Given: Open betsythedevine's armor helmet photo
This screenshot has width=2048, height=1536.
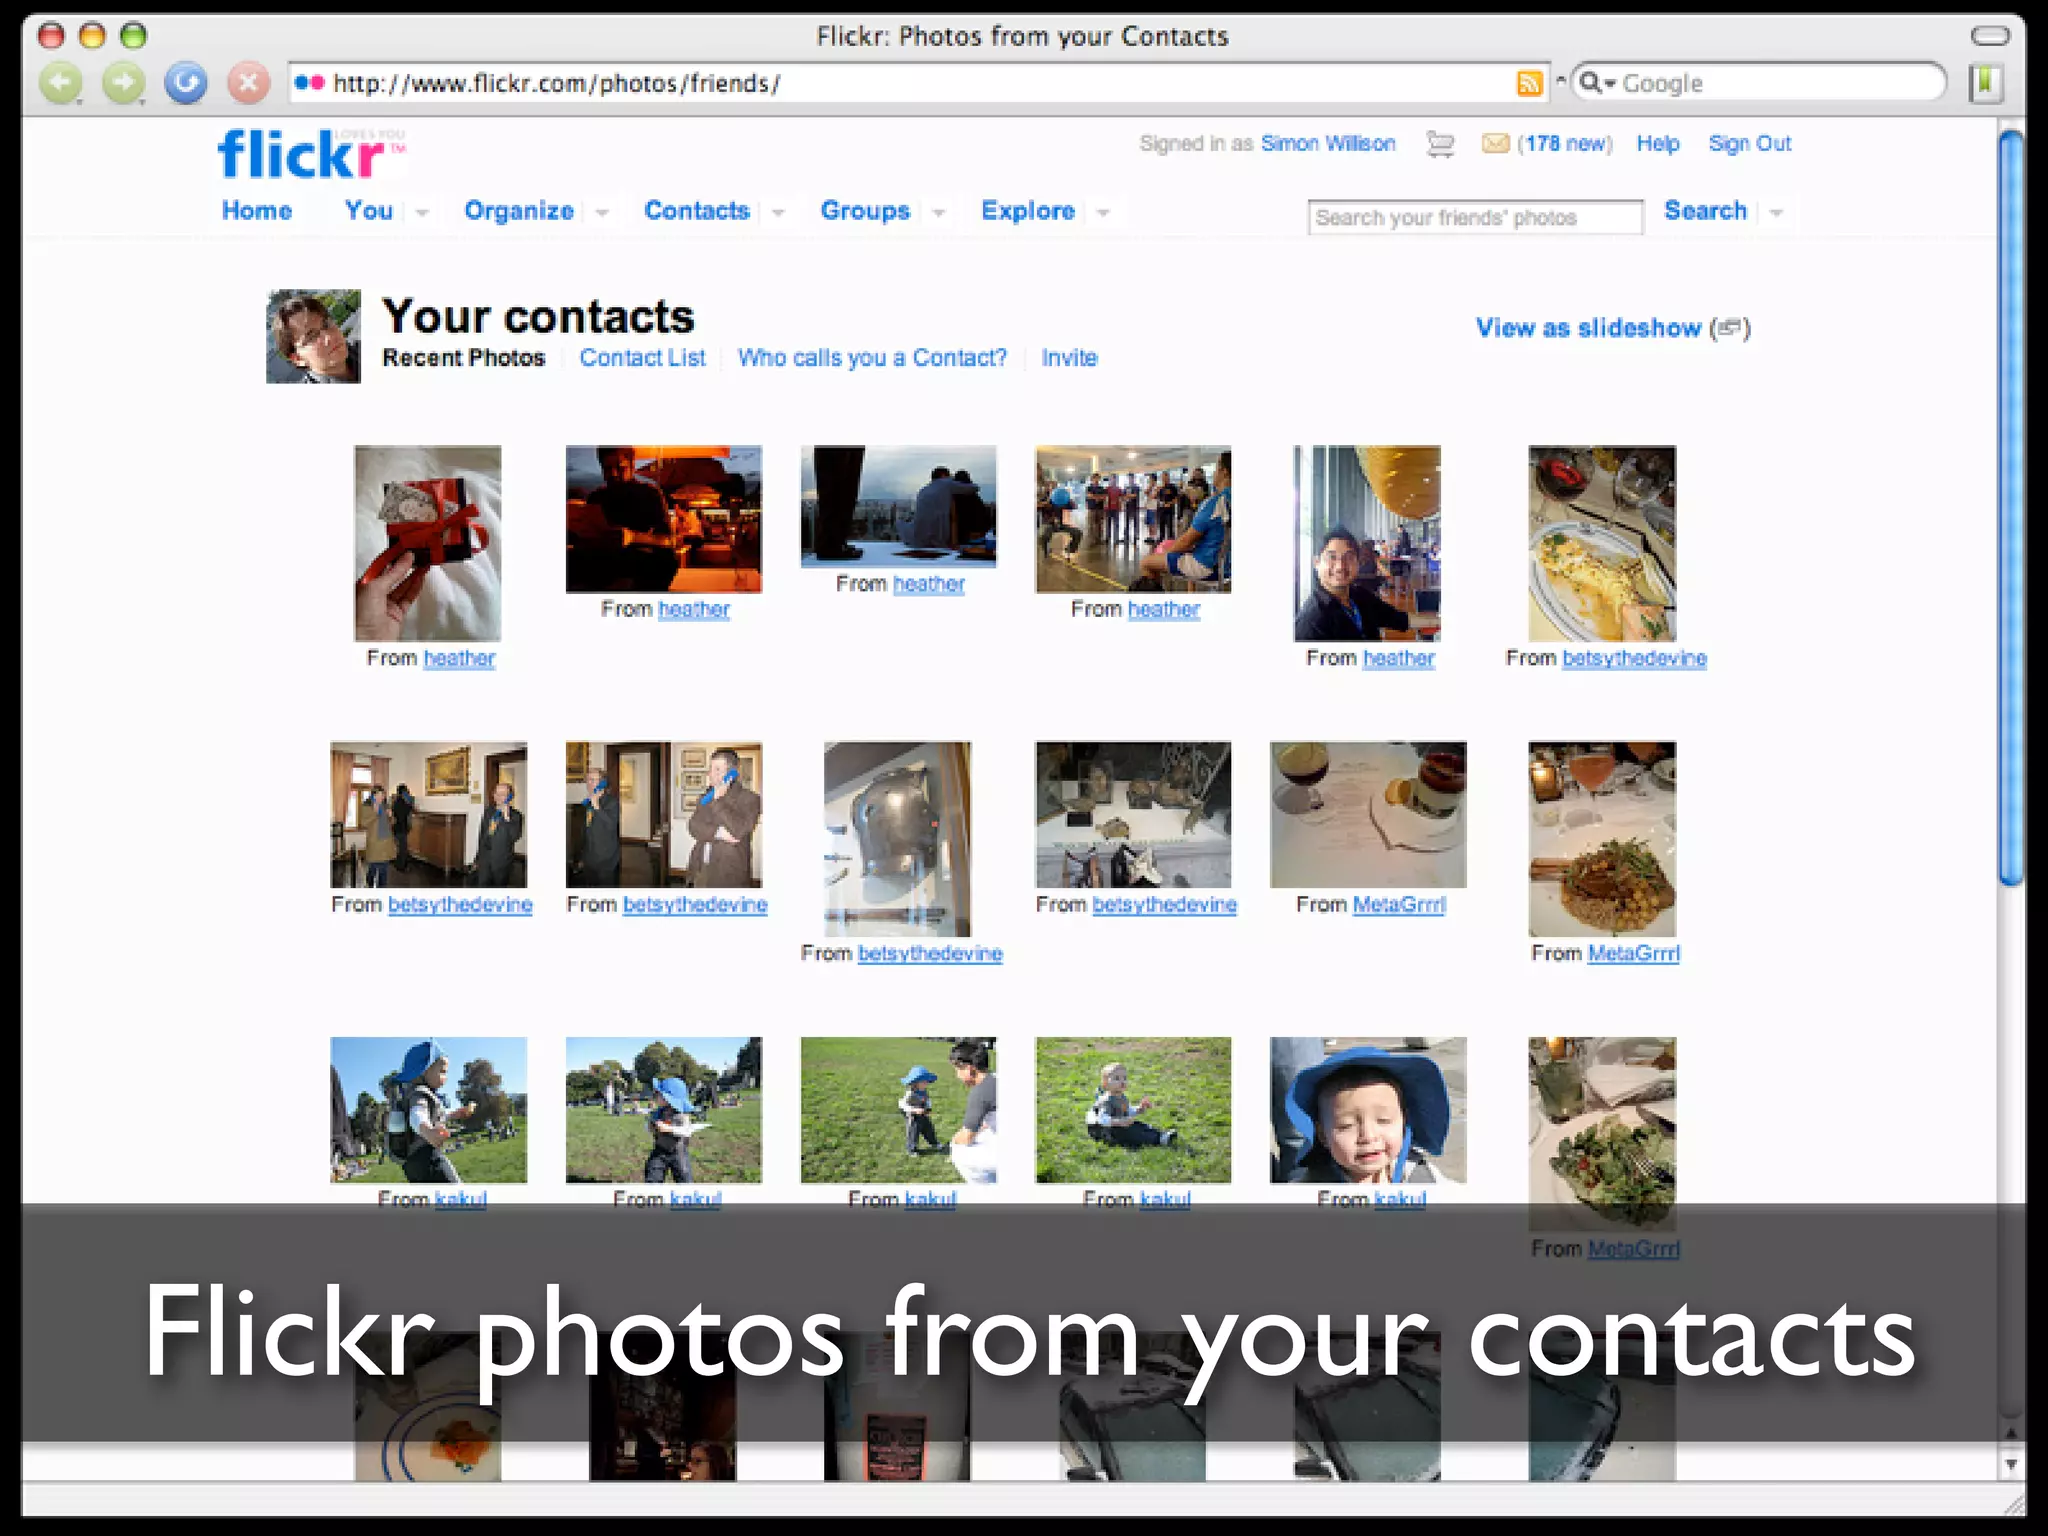Looking at the screenshot, I should click(x=897, y=839).
